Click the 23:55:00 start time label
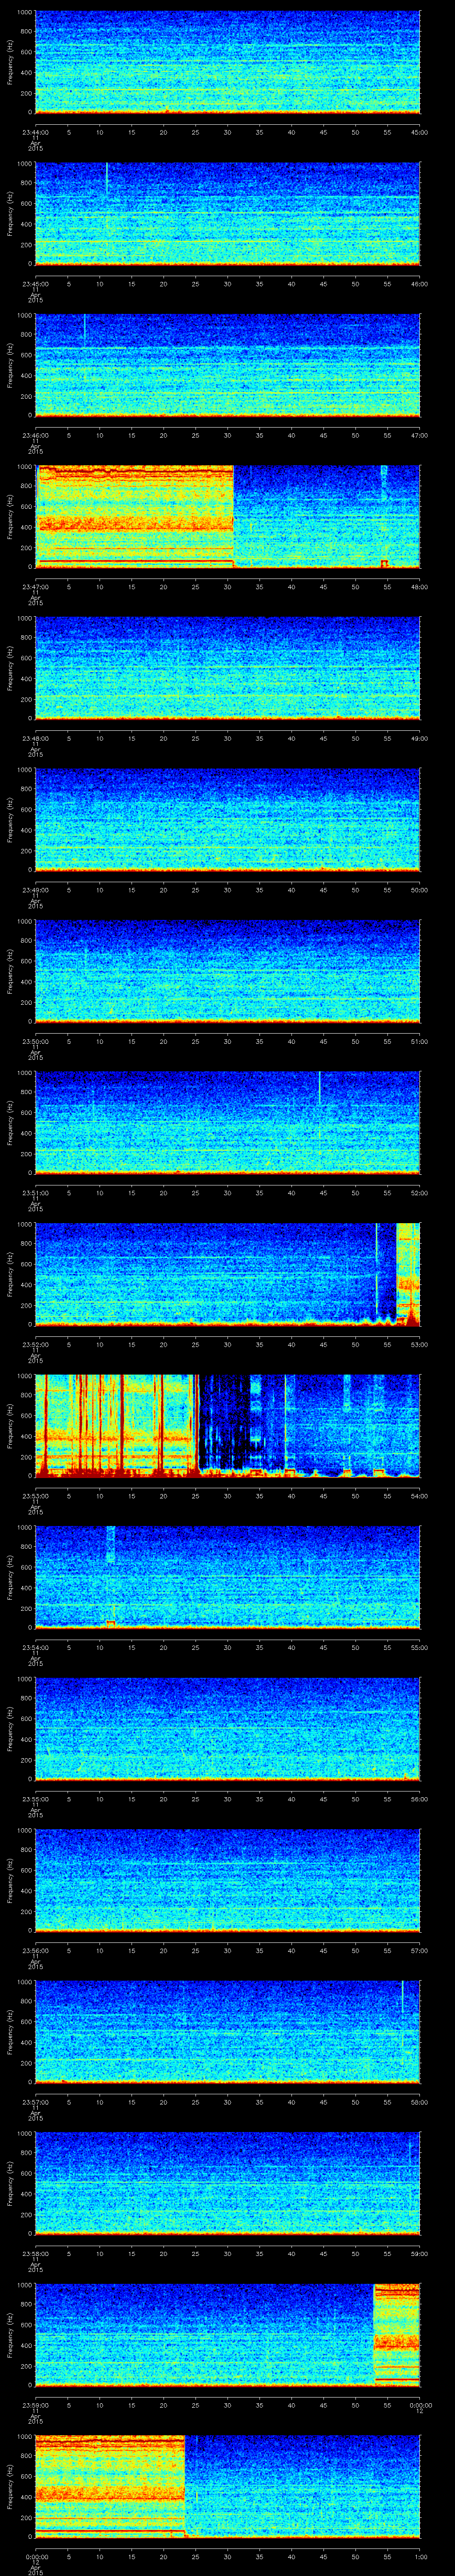The width and height of the screenshot is (455, 2576). (x=35, y=1799)
